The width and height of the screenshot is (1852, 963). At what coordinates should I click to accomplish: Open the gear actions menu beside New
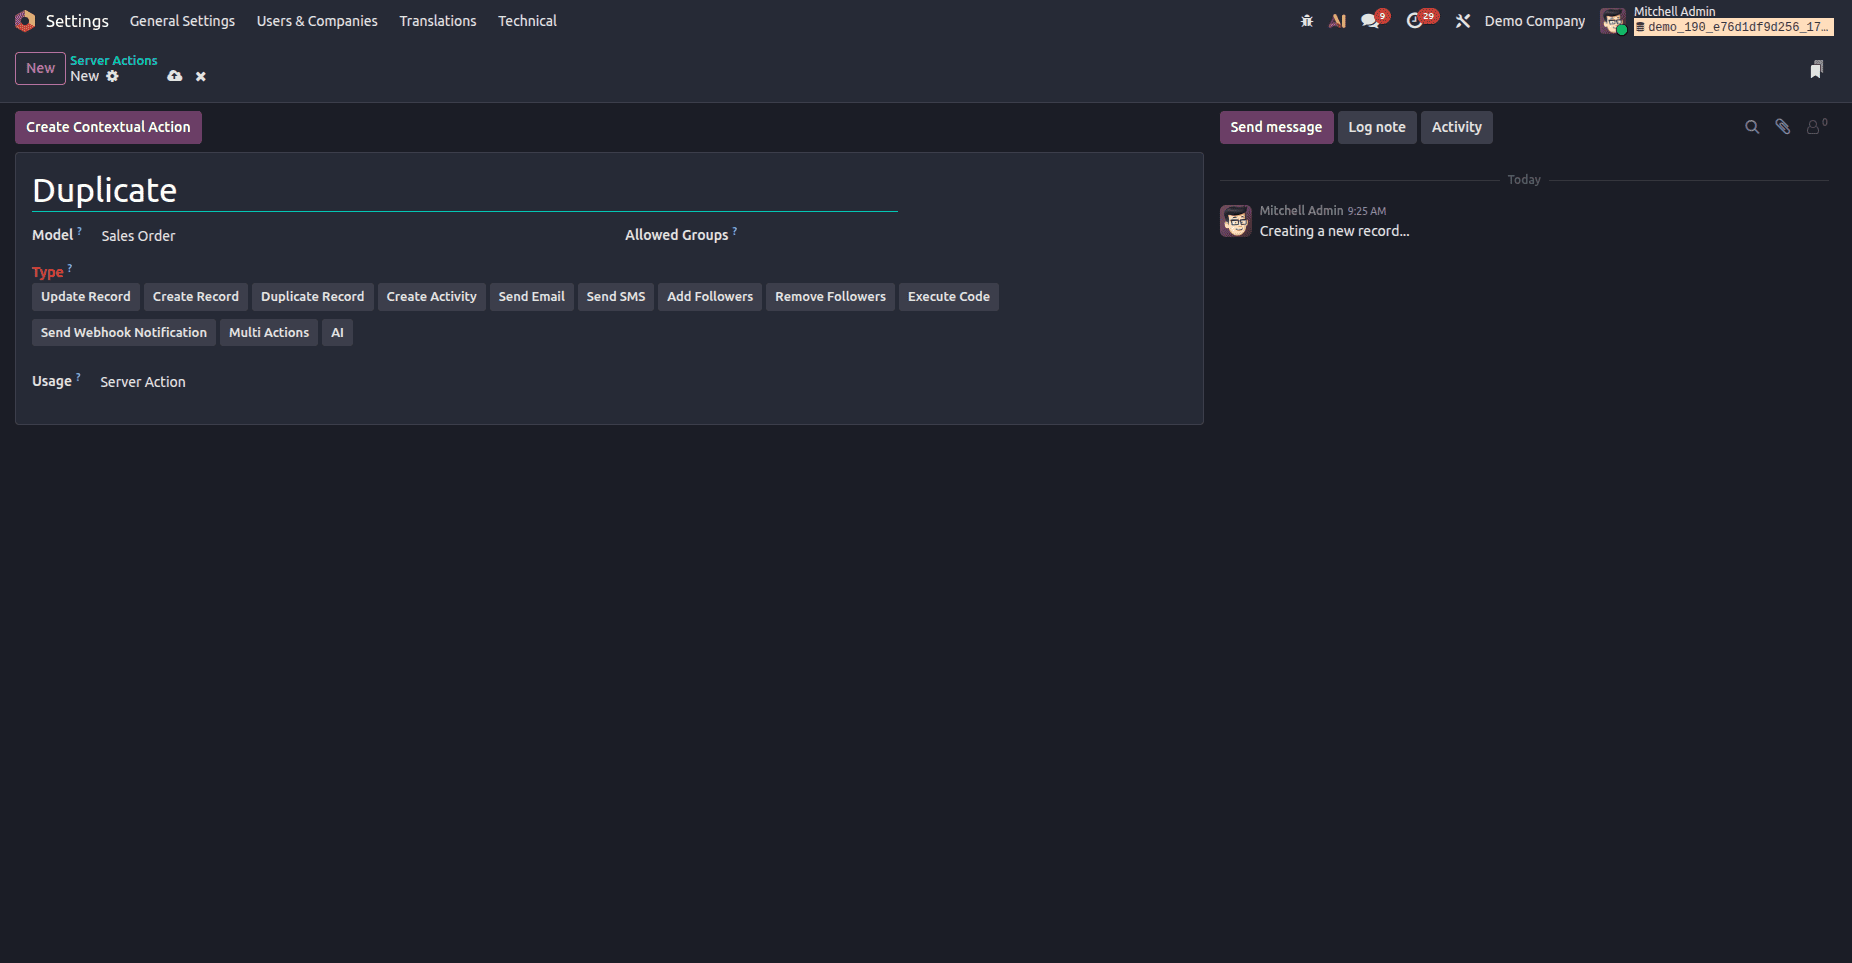pyautogui.click(x=112, y=76)
